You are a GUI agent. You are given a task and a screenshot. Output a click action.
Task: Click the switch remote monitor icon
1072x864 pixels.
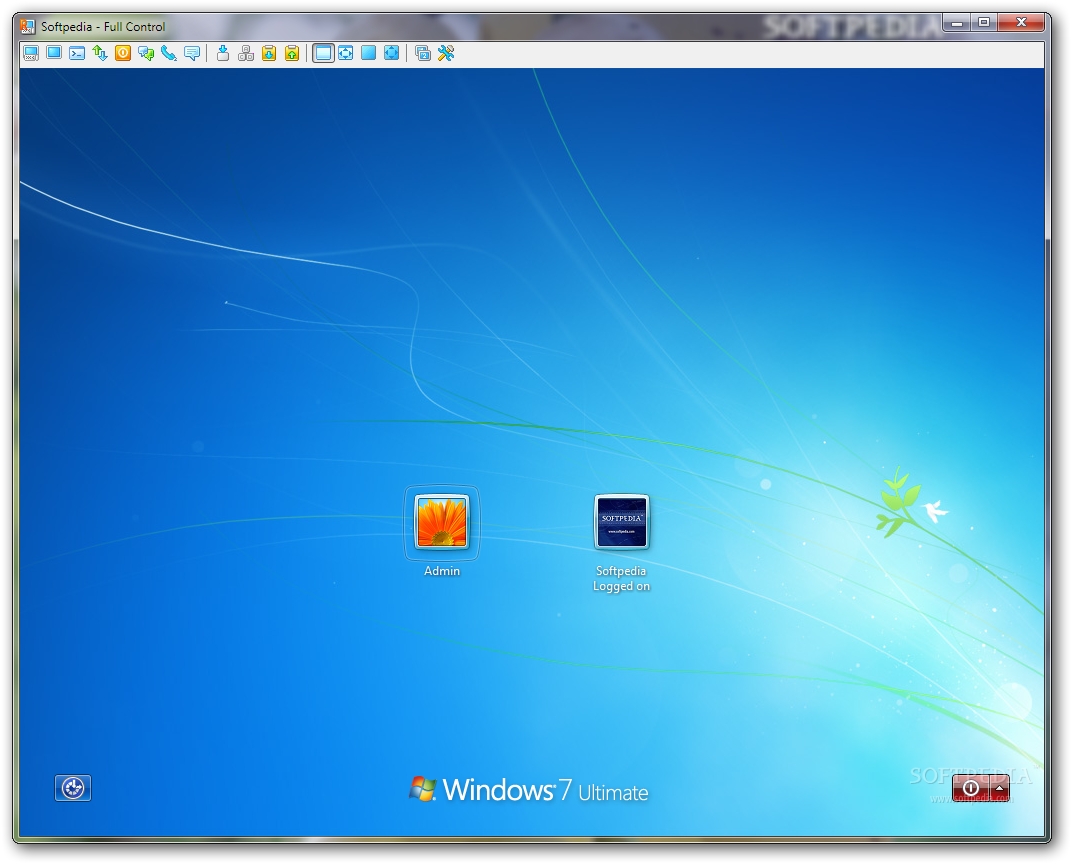423,53
